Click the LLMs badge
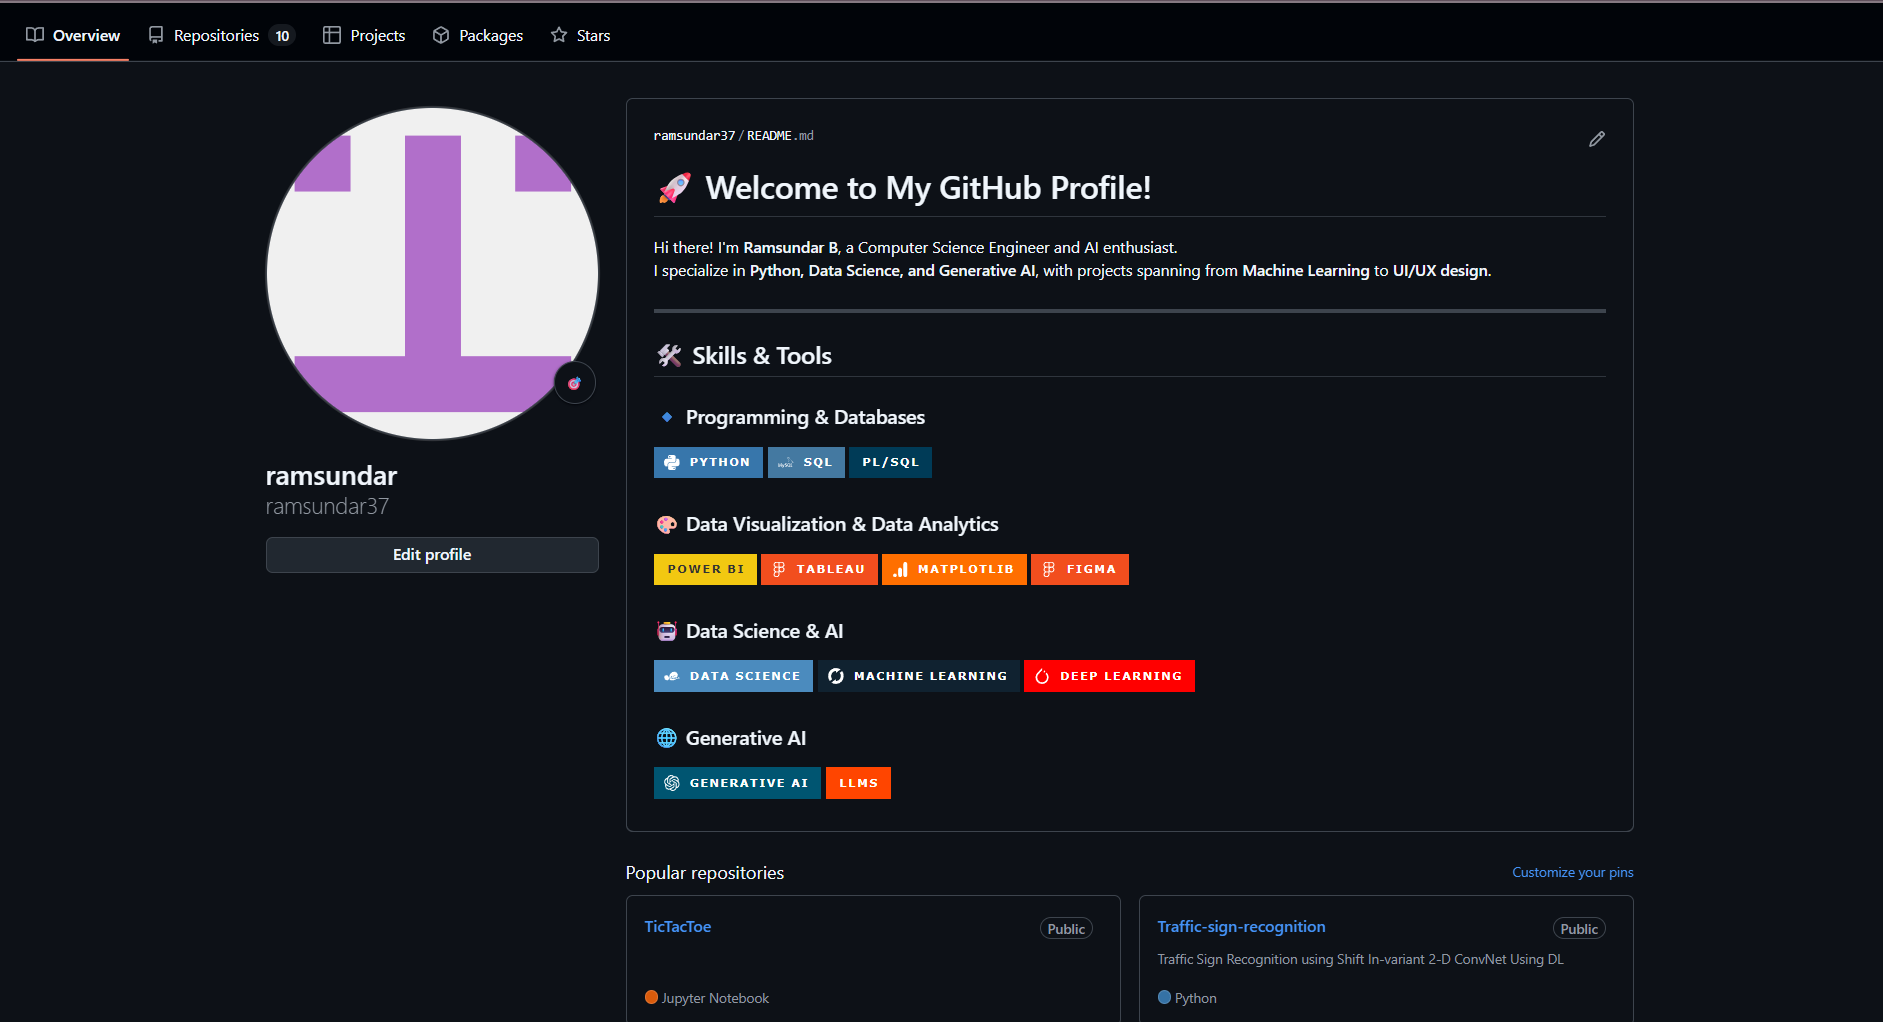Viewport: 1883px width, 1022px height. tap(858, 783)
